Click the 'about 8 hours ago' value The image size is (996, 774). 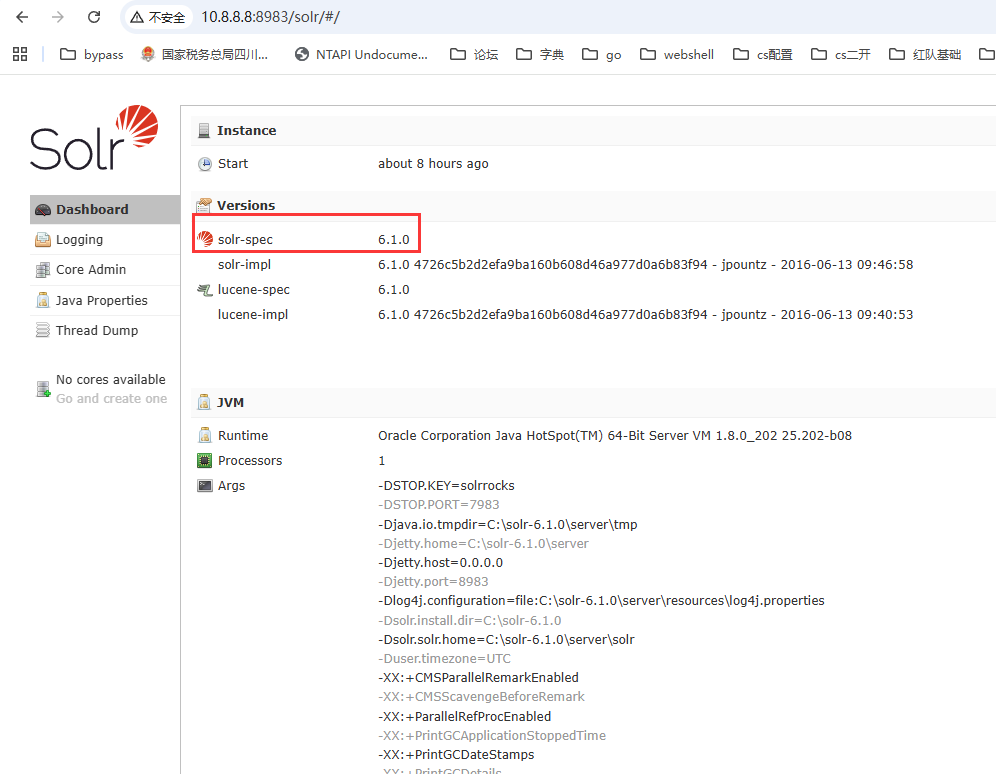pyautogui.click(x=433, y=164)
